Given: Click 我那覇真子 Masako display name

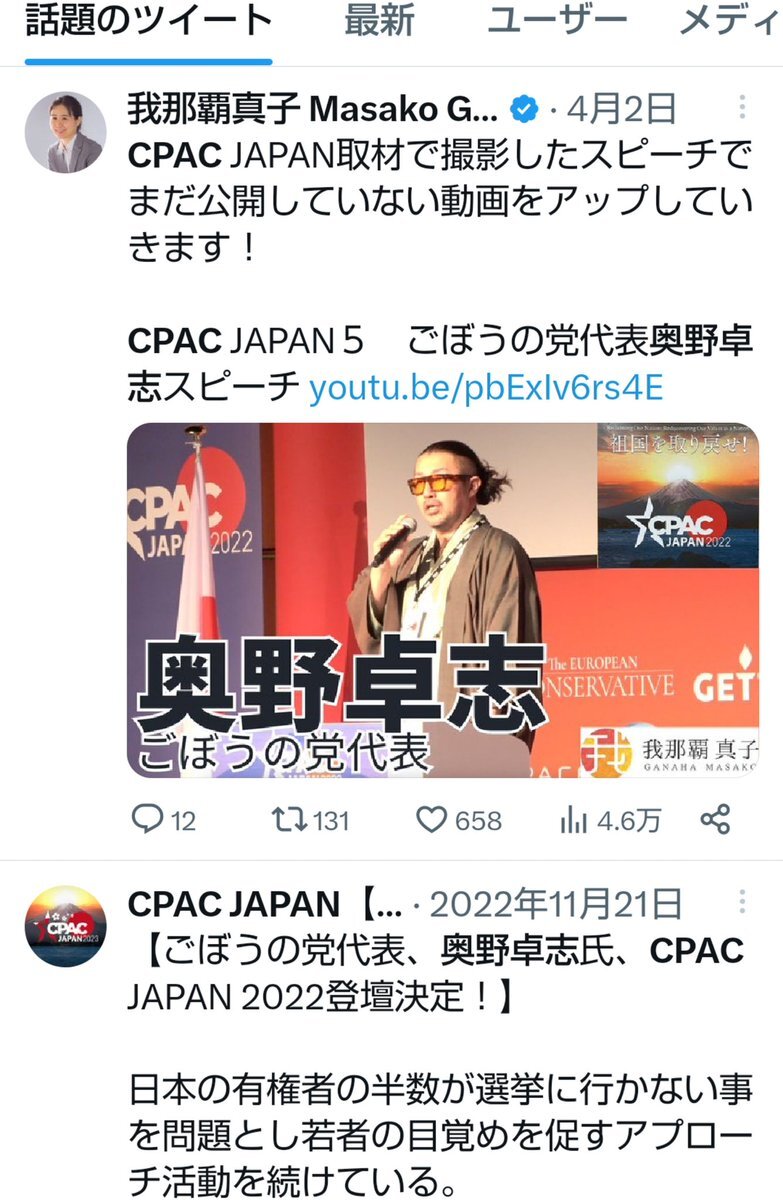Looking at the screenshot, I should (x=312, y=108).
